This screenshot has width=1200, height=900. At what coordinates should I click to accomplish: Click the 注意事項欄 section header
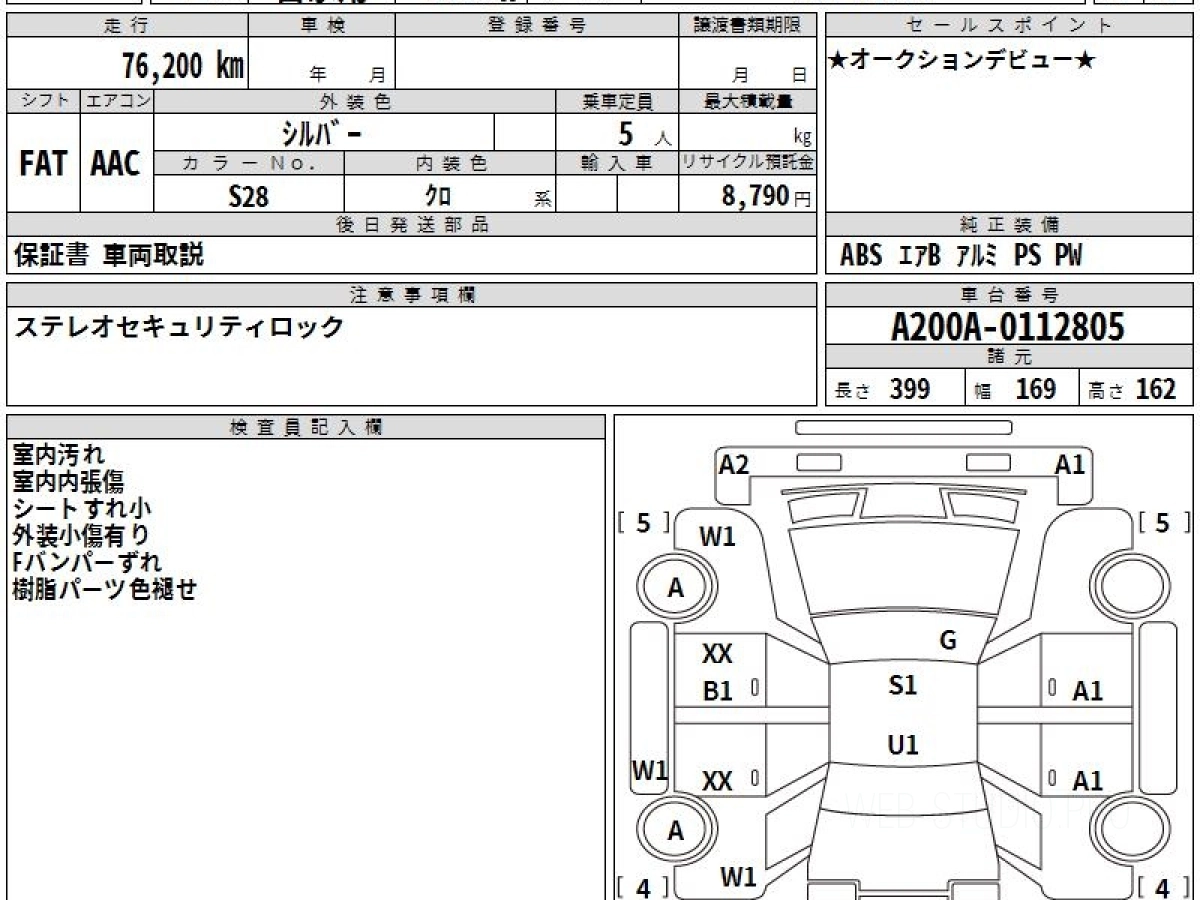[x=411, y=295]
